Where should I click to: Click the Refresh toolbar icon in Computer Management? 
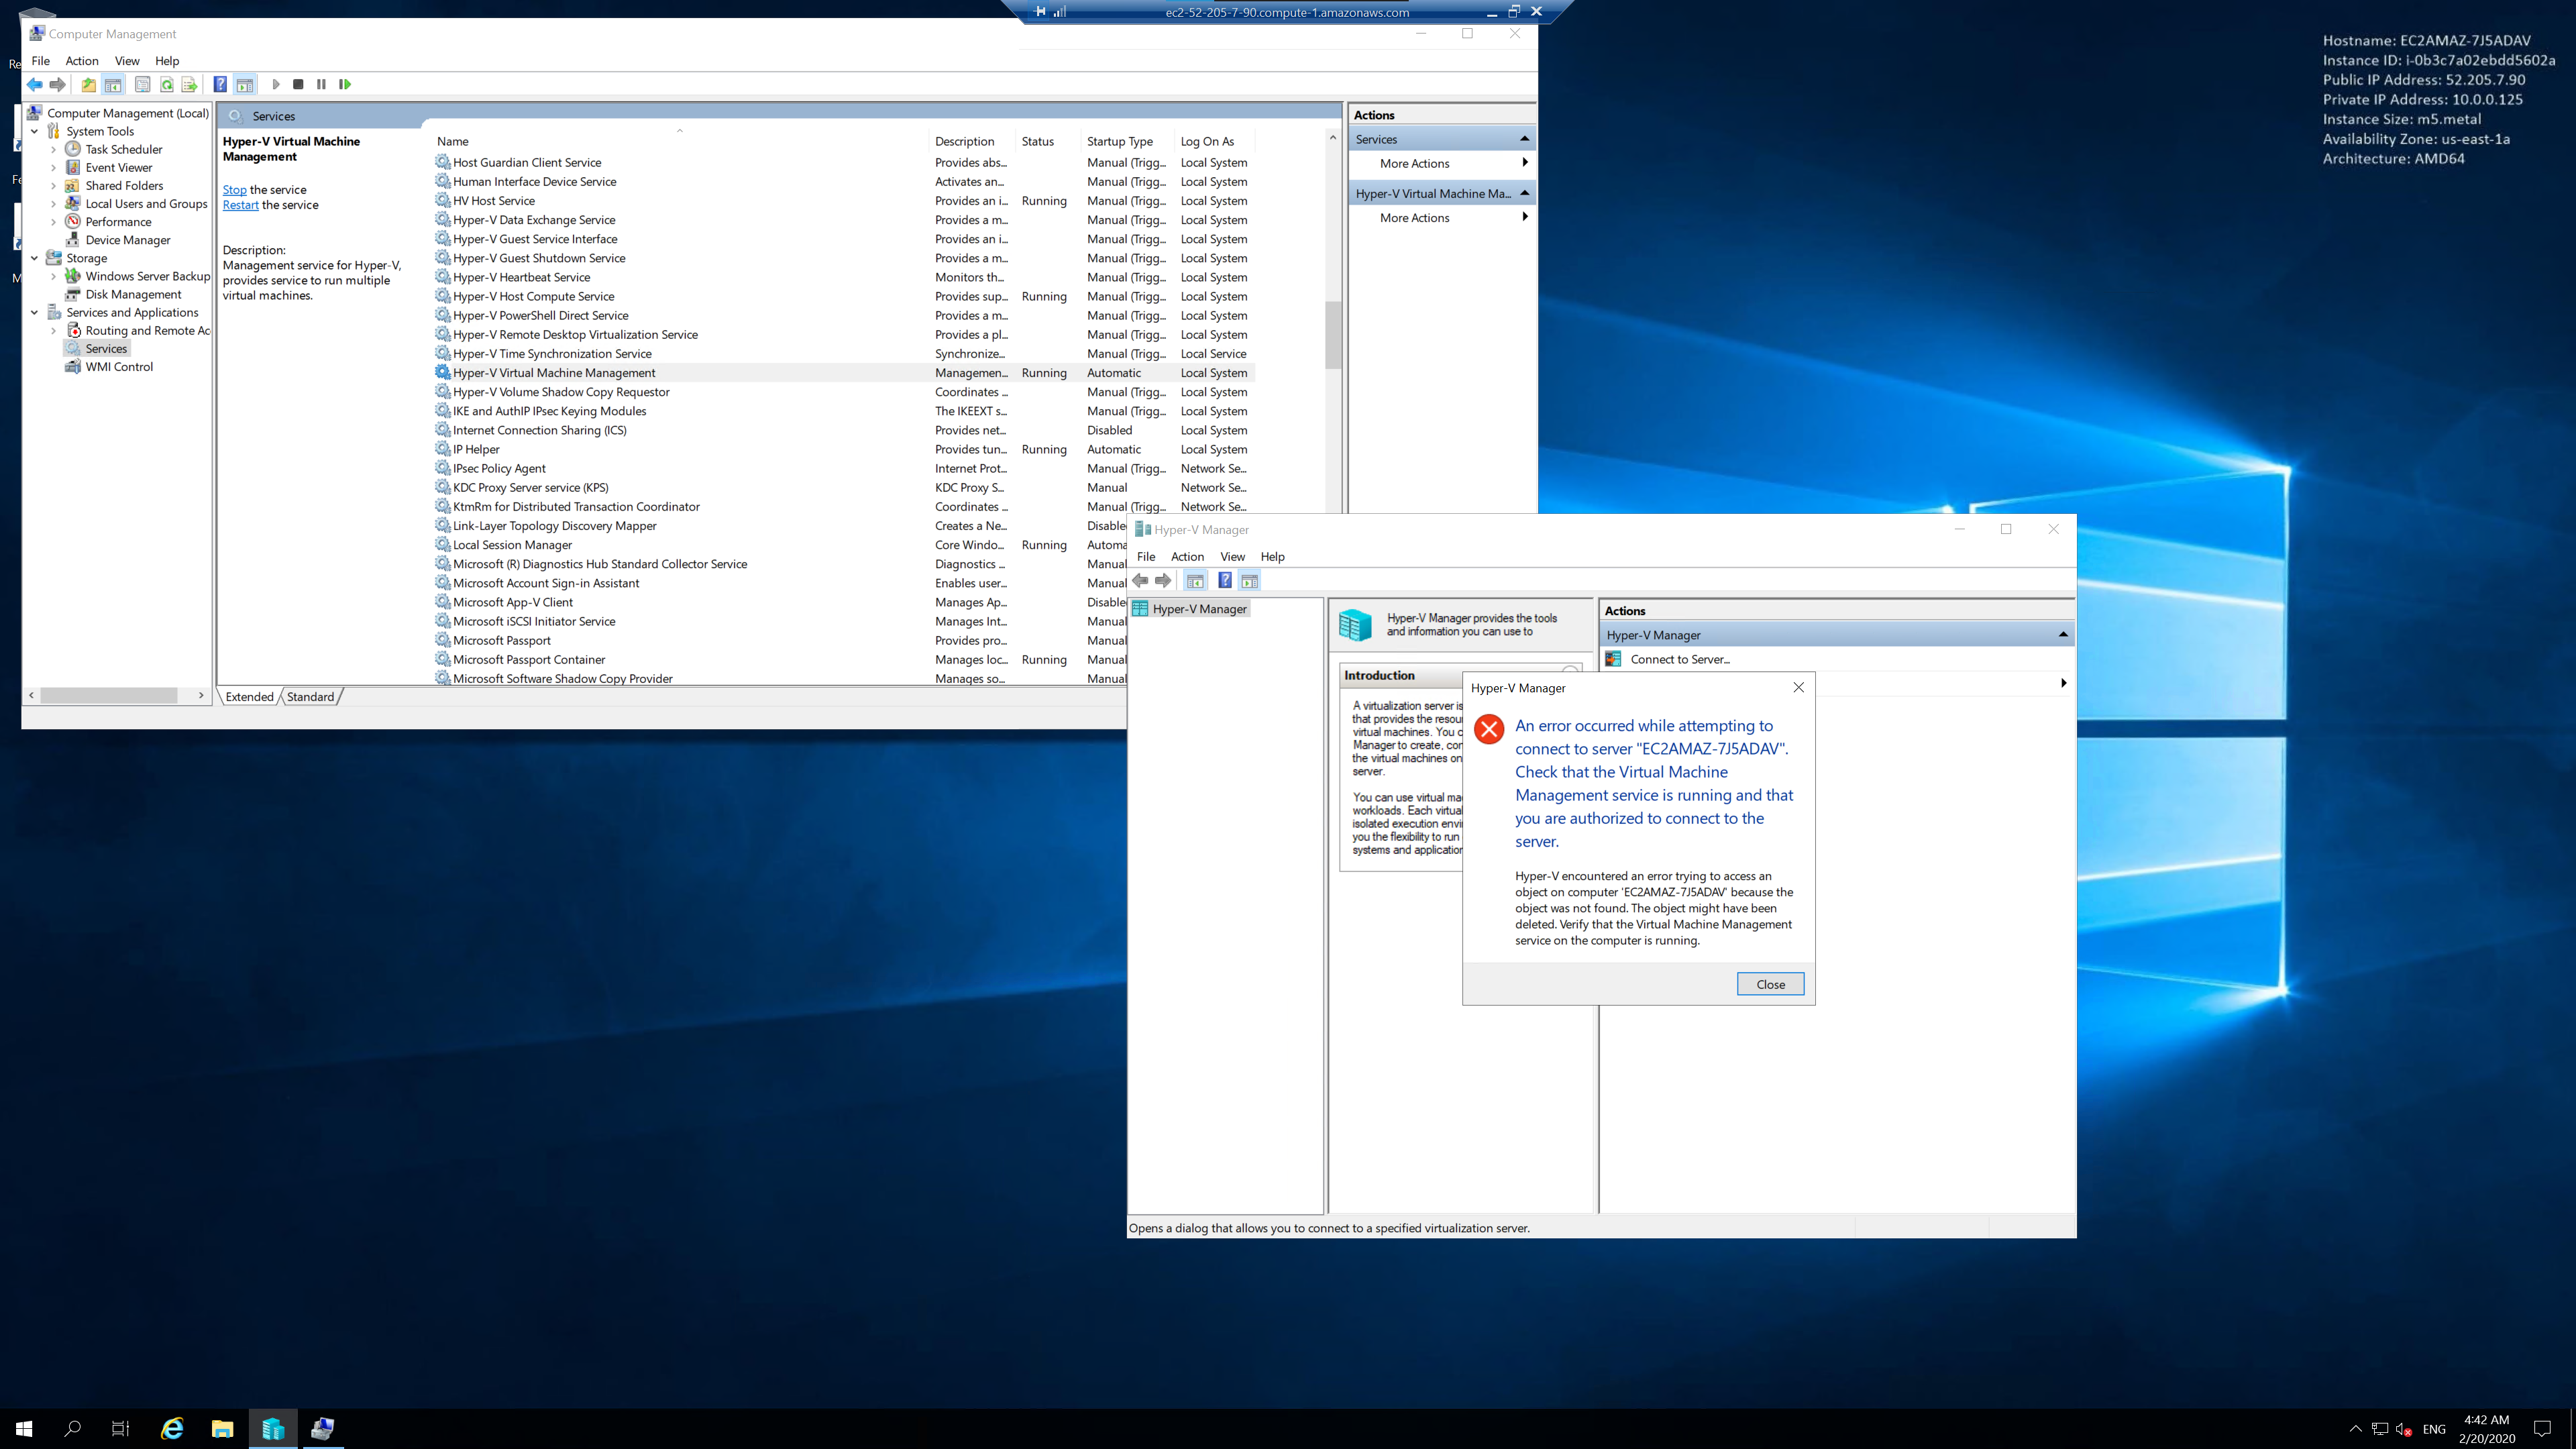166,85
